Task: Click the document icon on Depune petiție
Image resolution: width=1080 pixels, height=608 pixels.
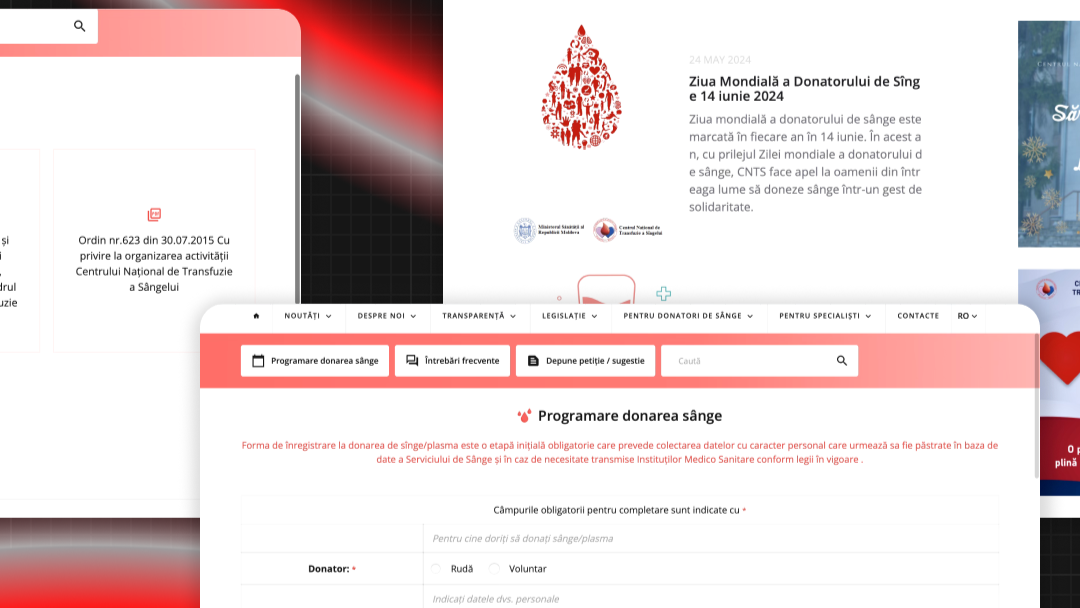Action: (533, 361)
